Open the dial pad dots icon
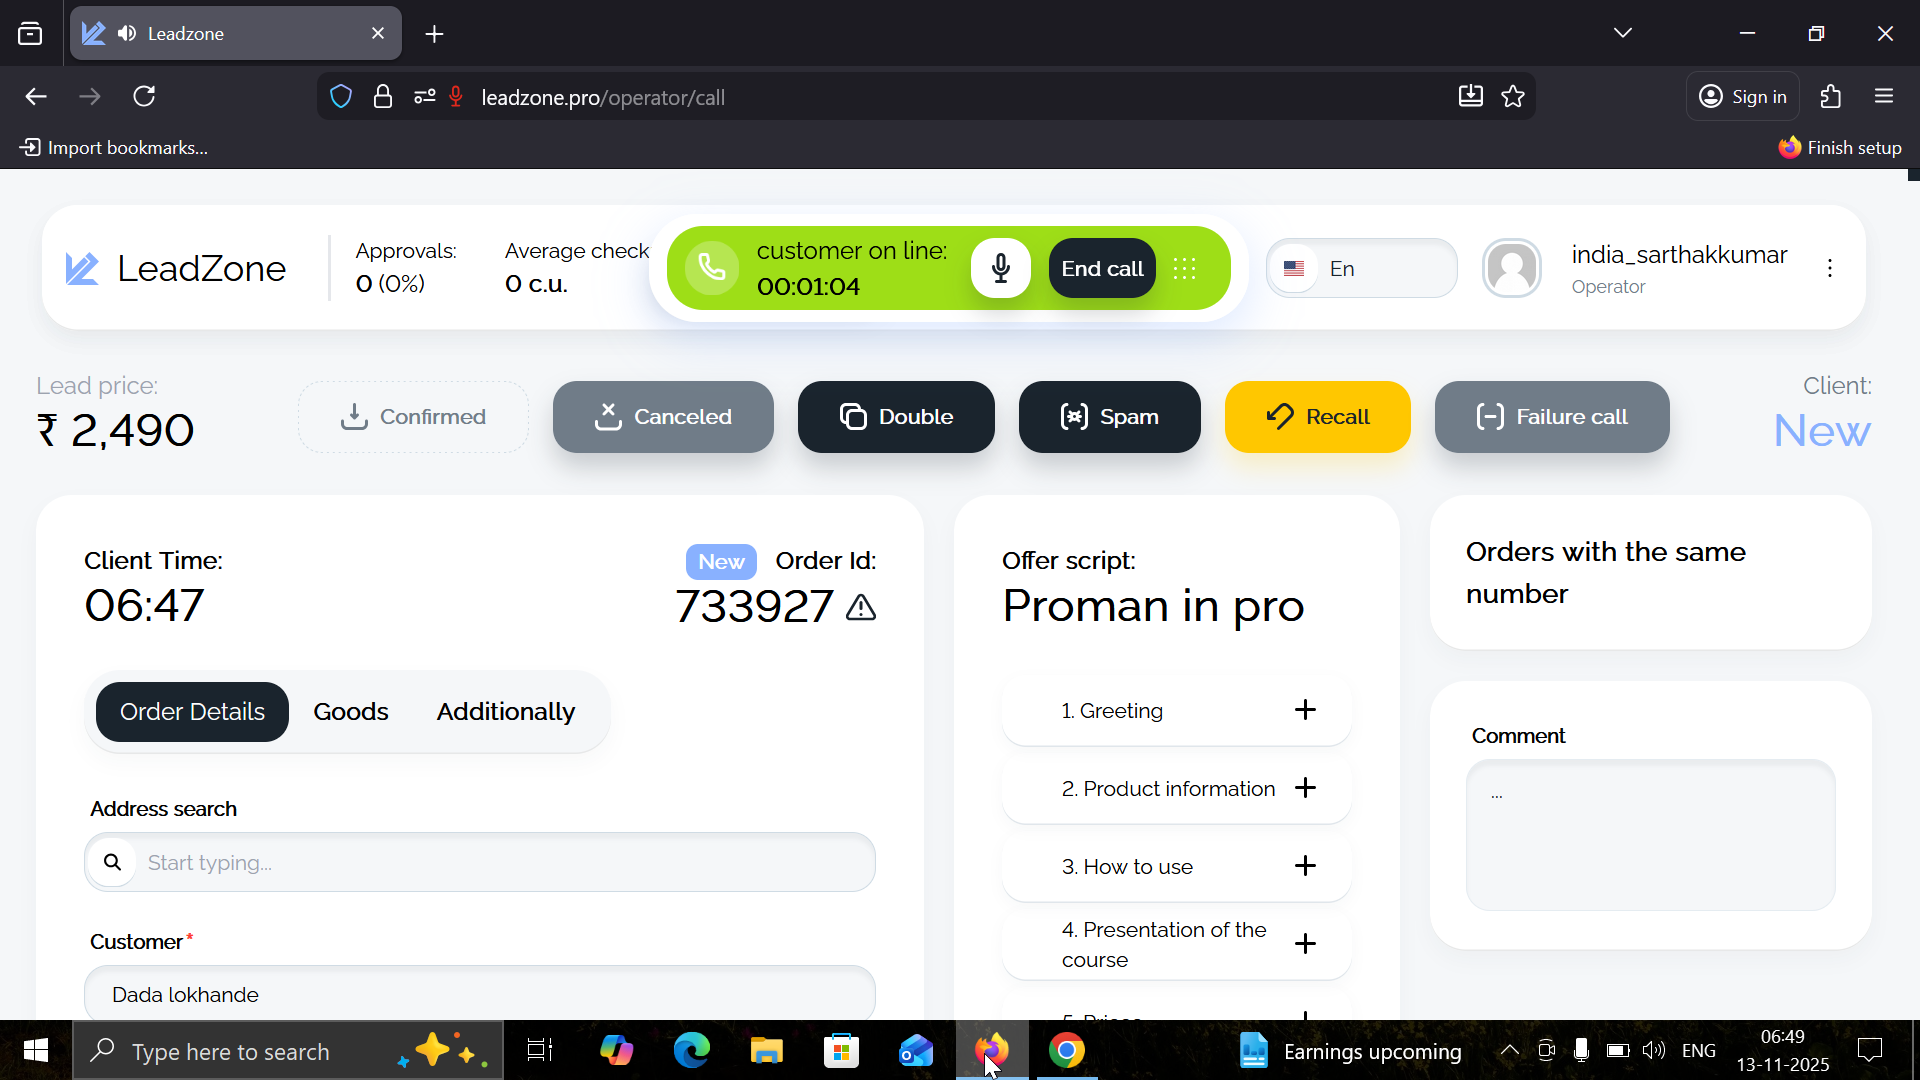 (x=1185, y=268)
